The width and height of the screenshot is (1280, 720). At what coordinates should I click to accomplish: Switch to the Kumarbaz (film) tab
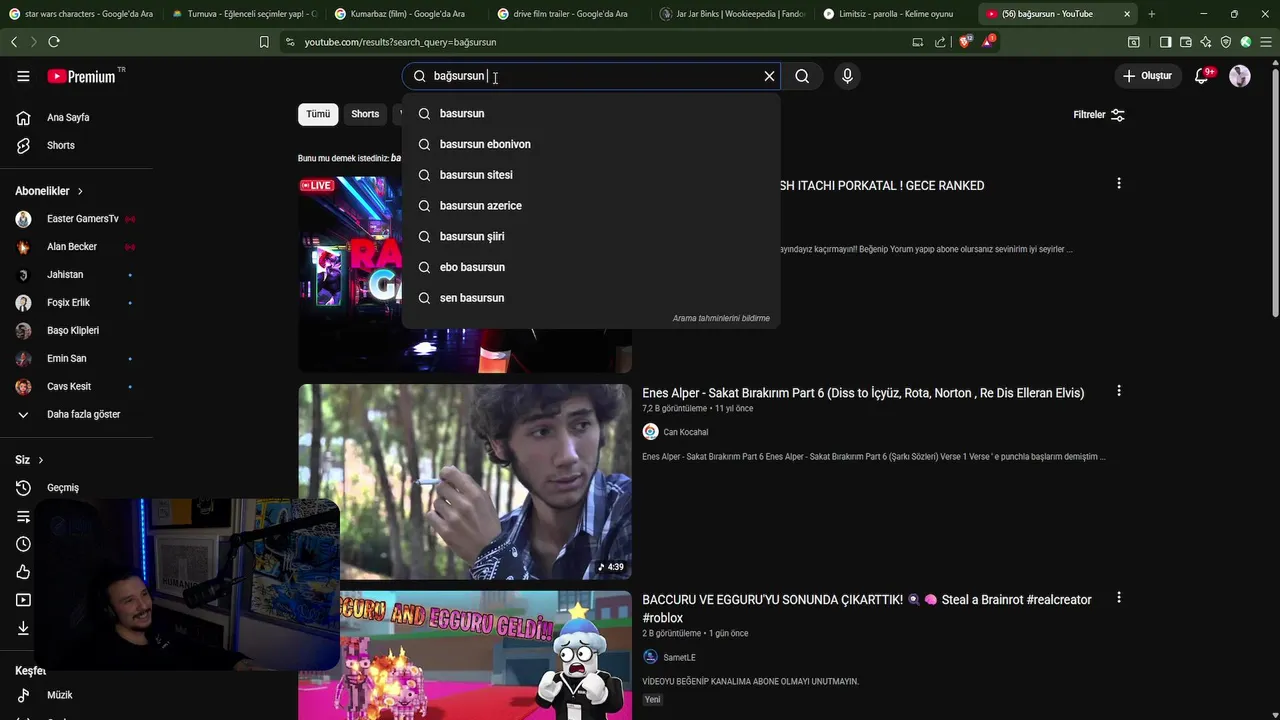pos(406,14)
